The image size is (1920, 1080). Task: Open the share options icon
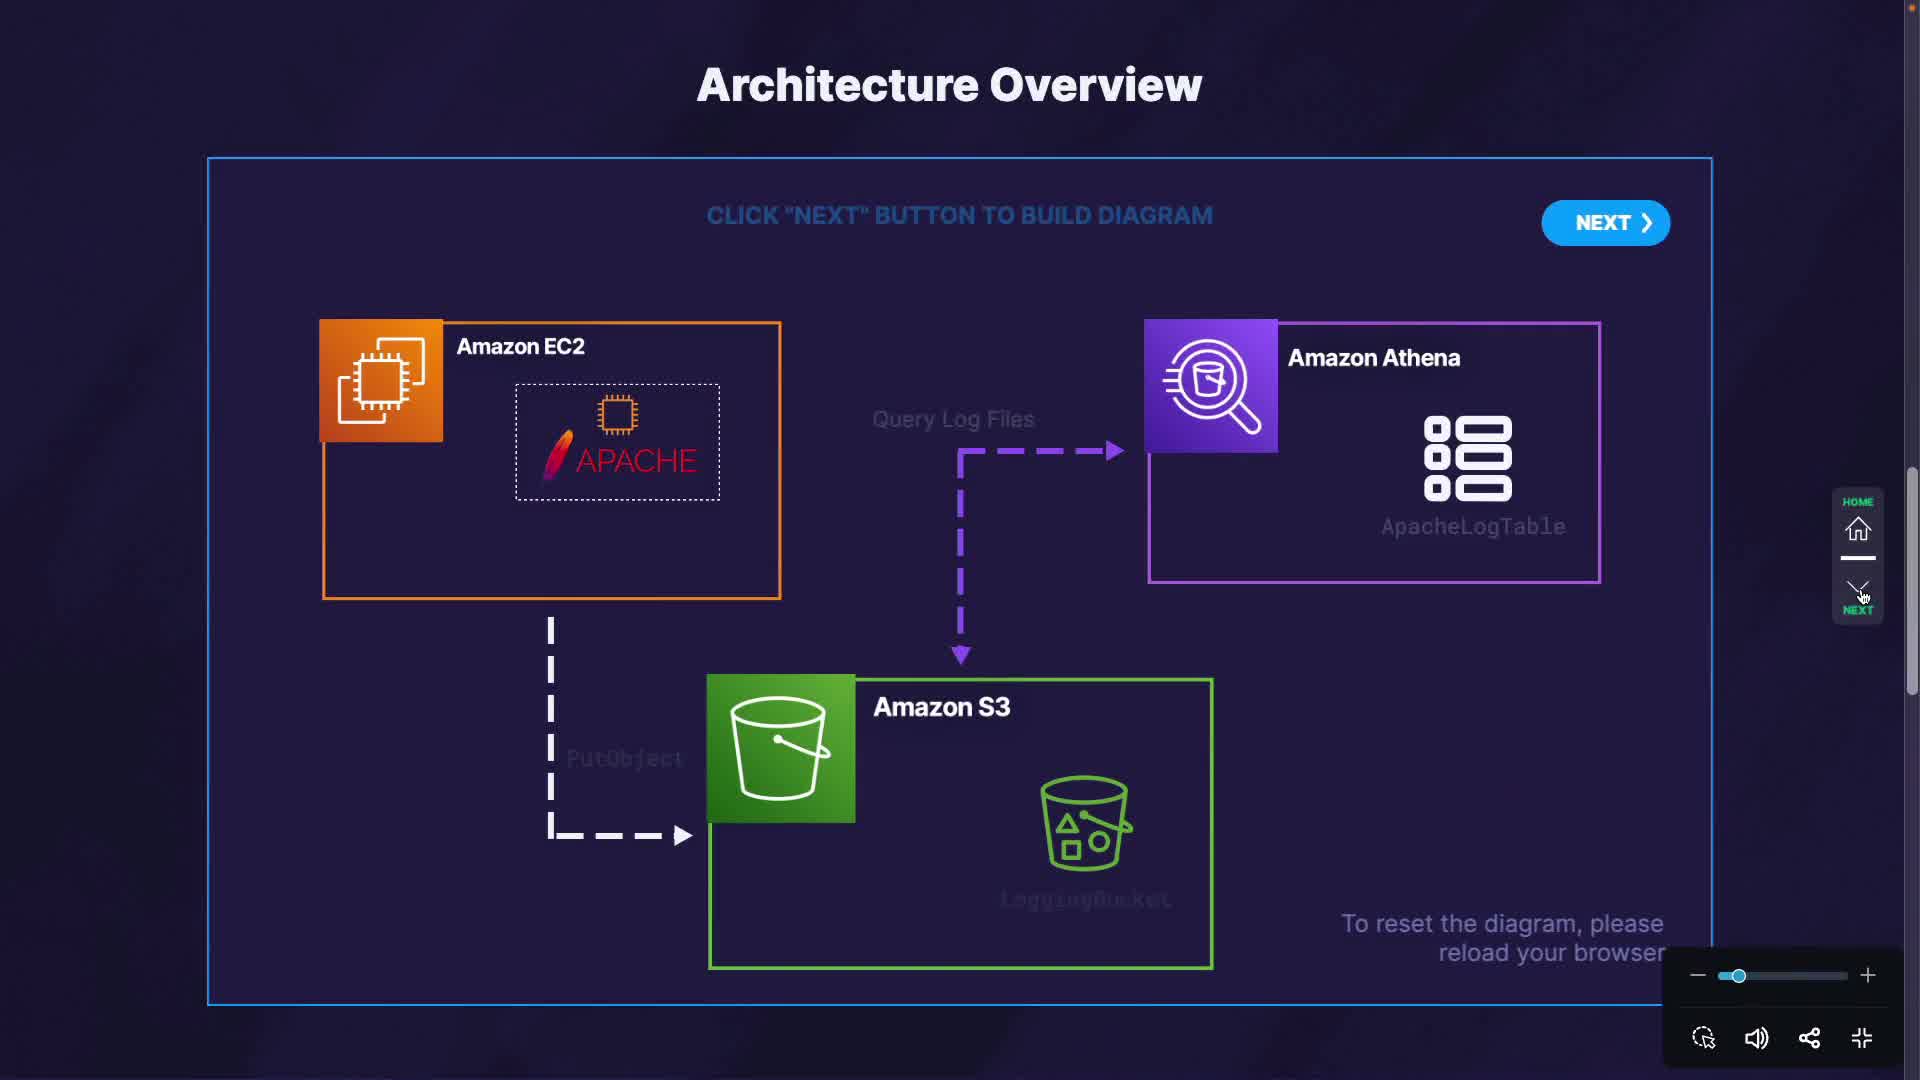pos(1809,1038)
